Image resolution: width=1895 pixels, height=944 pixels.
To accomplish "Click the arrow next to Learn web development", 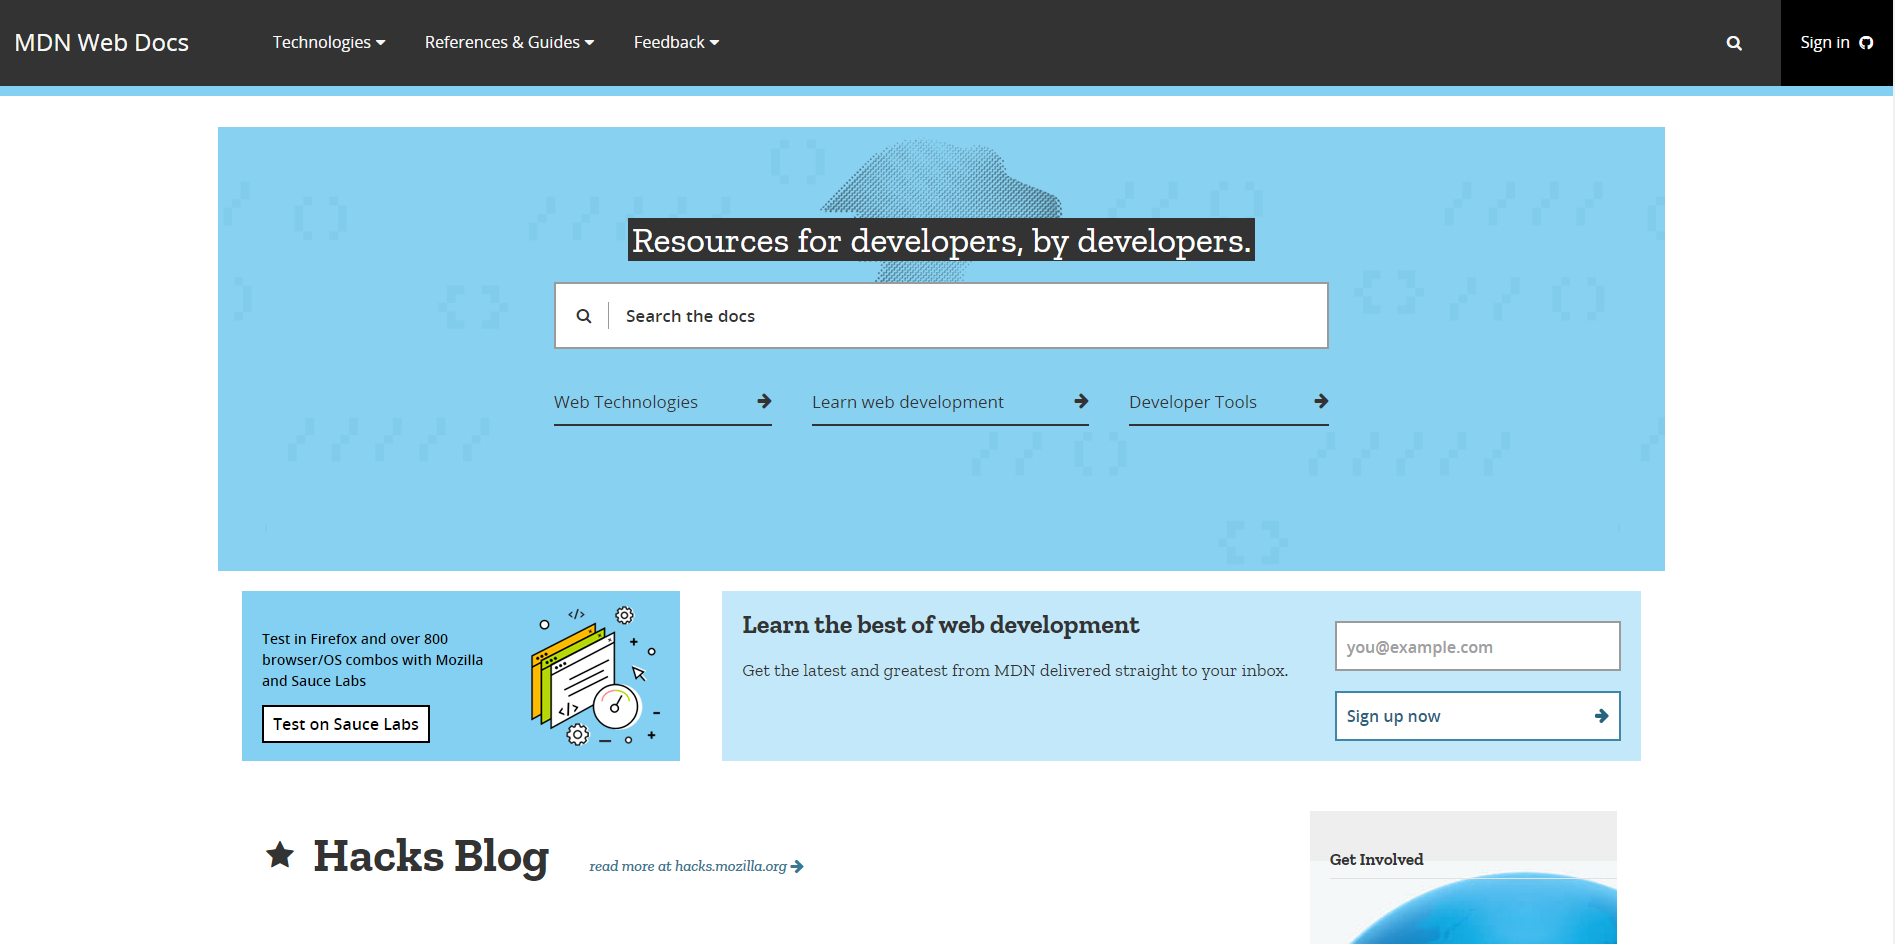I will (1081, 401).
